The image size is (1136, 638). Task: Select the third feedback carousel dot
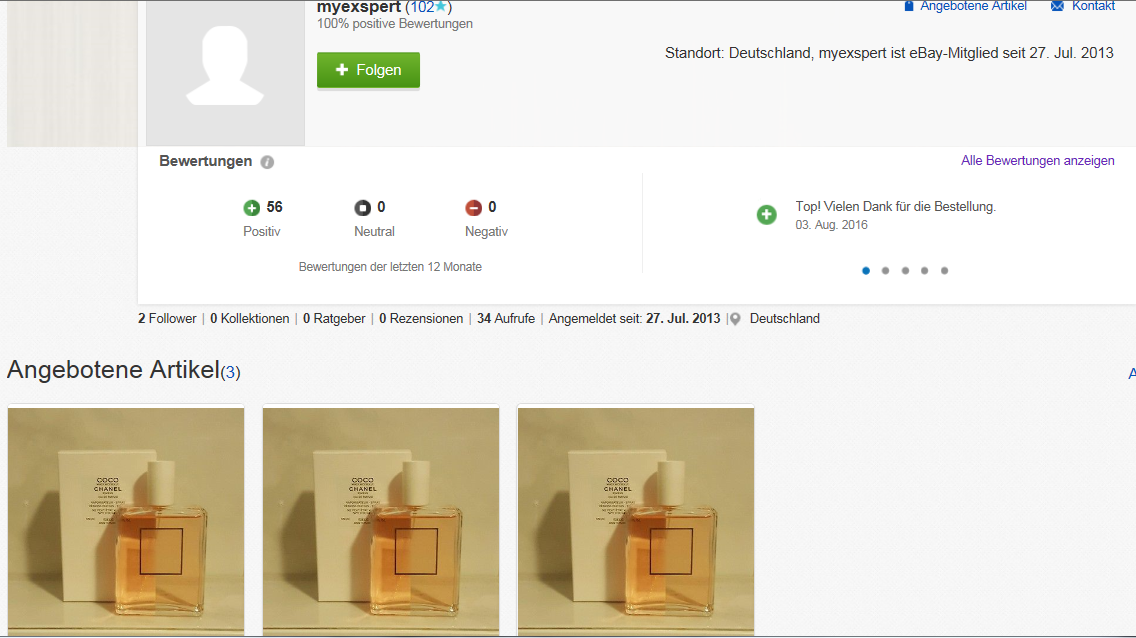pyautogui.click(x=905, y=271)
